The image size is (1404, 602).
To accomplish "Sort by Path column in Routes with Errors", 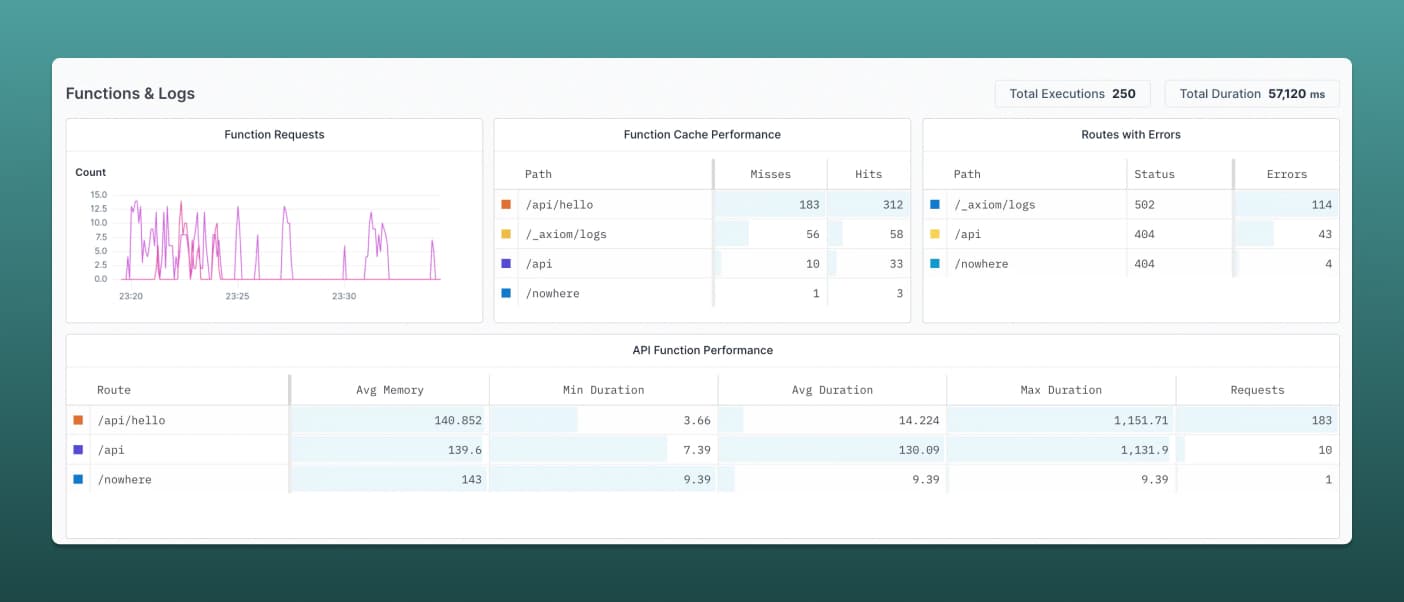I will (x=967, y=174).
